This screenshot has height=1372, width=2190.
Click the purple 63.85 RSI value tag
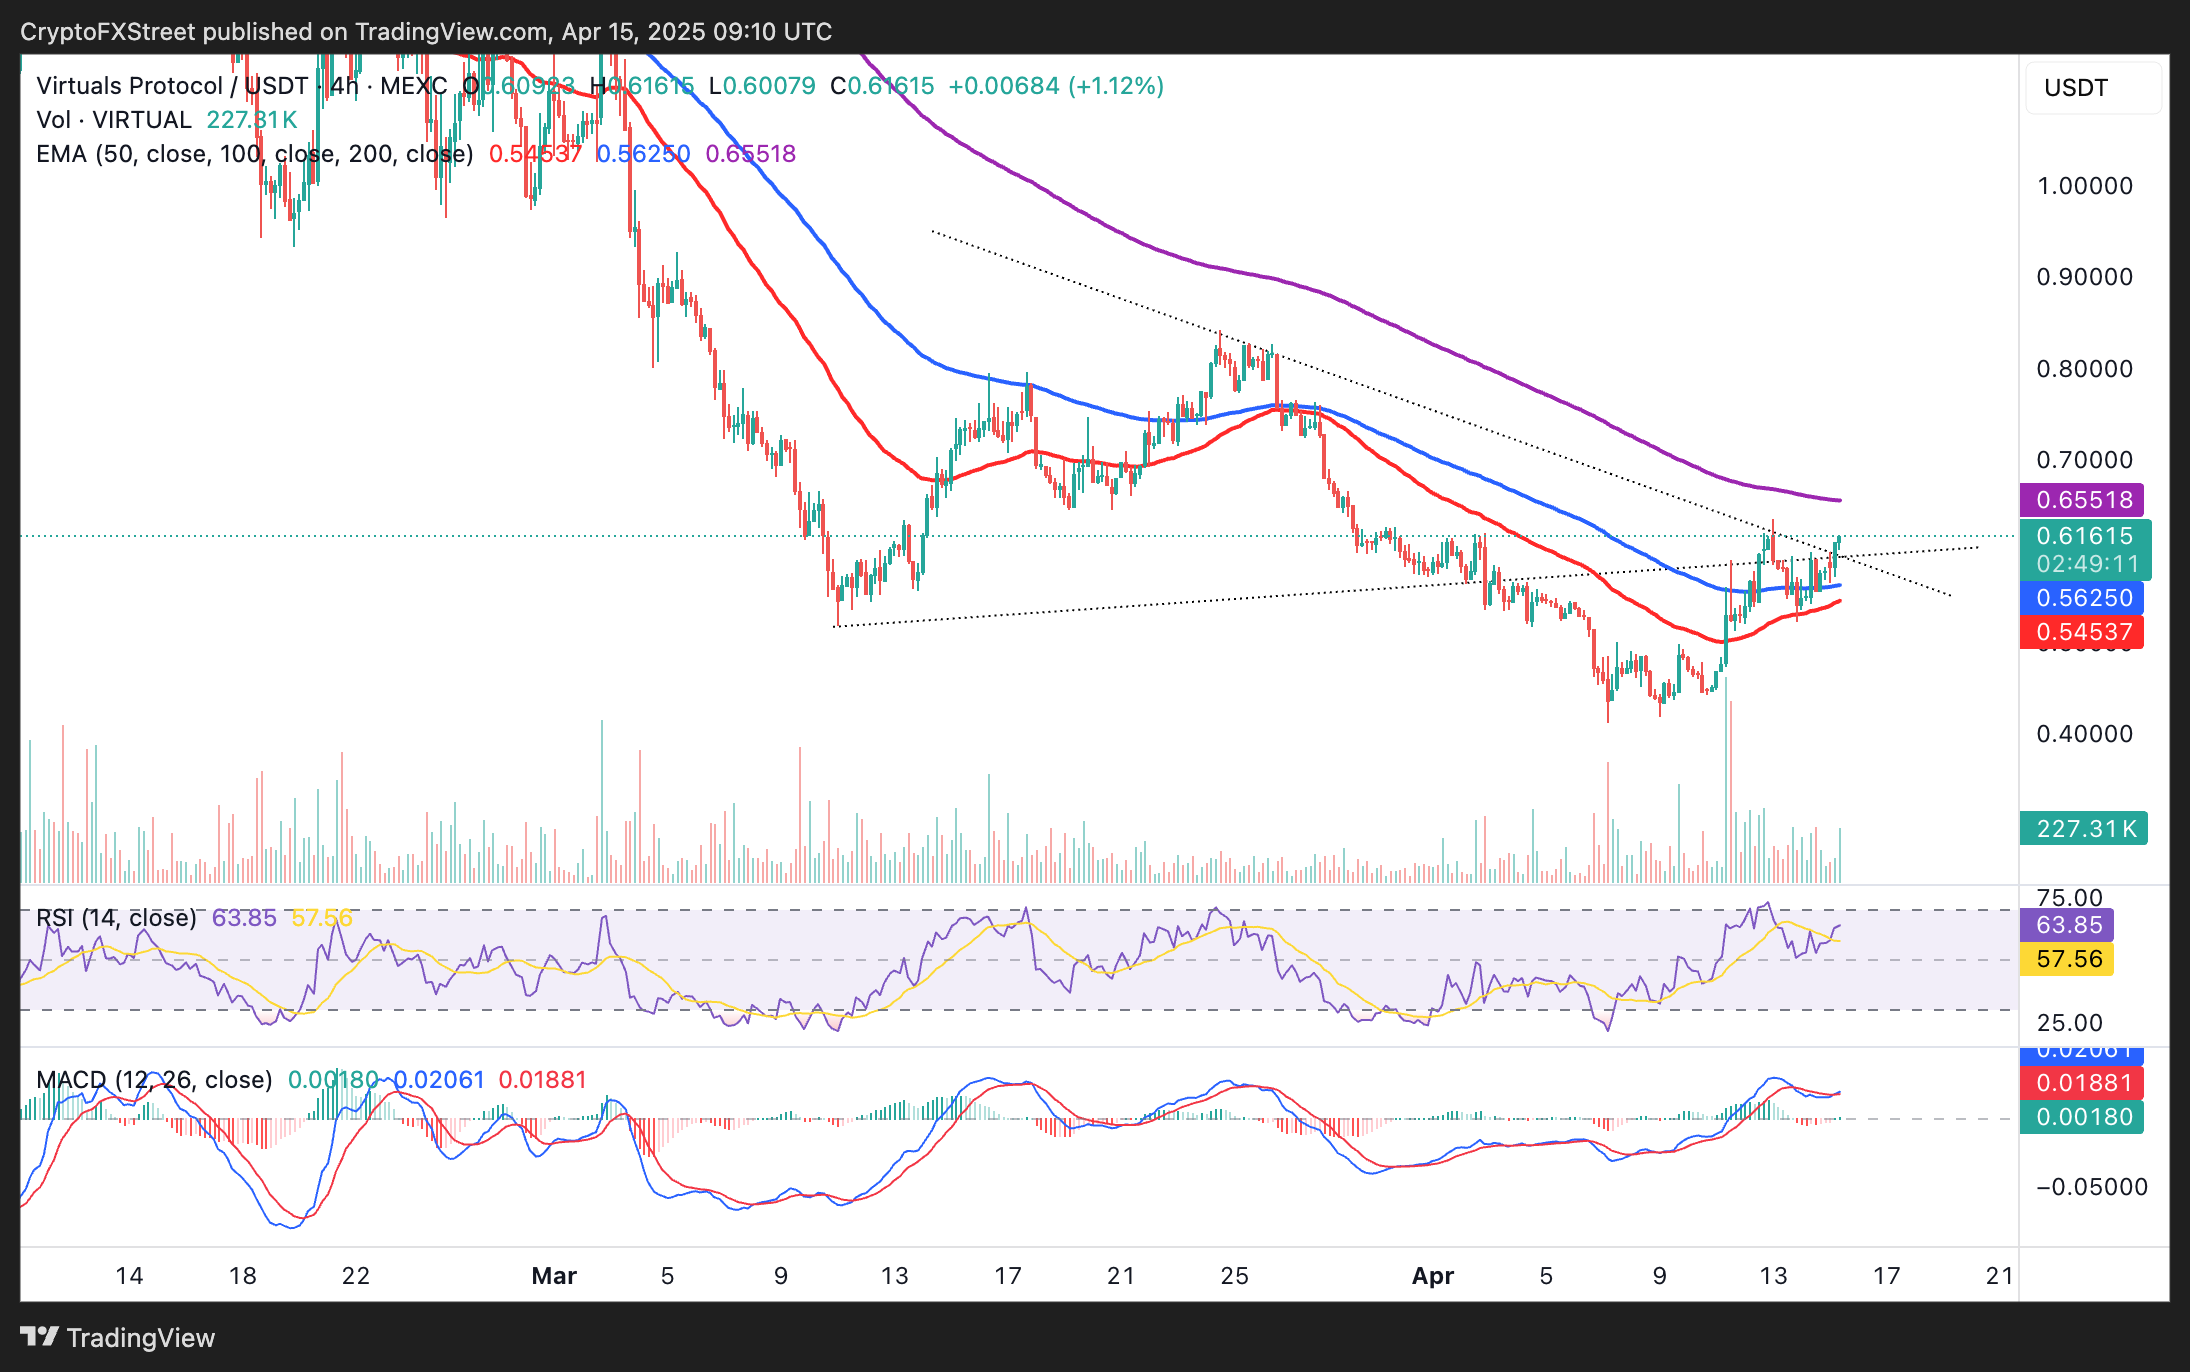click(x=2068, y=925)
